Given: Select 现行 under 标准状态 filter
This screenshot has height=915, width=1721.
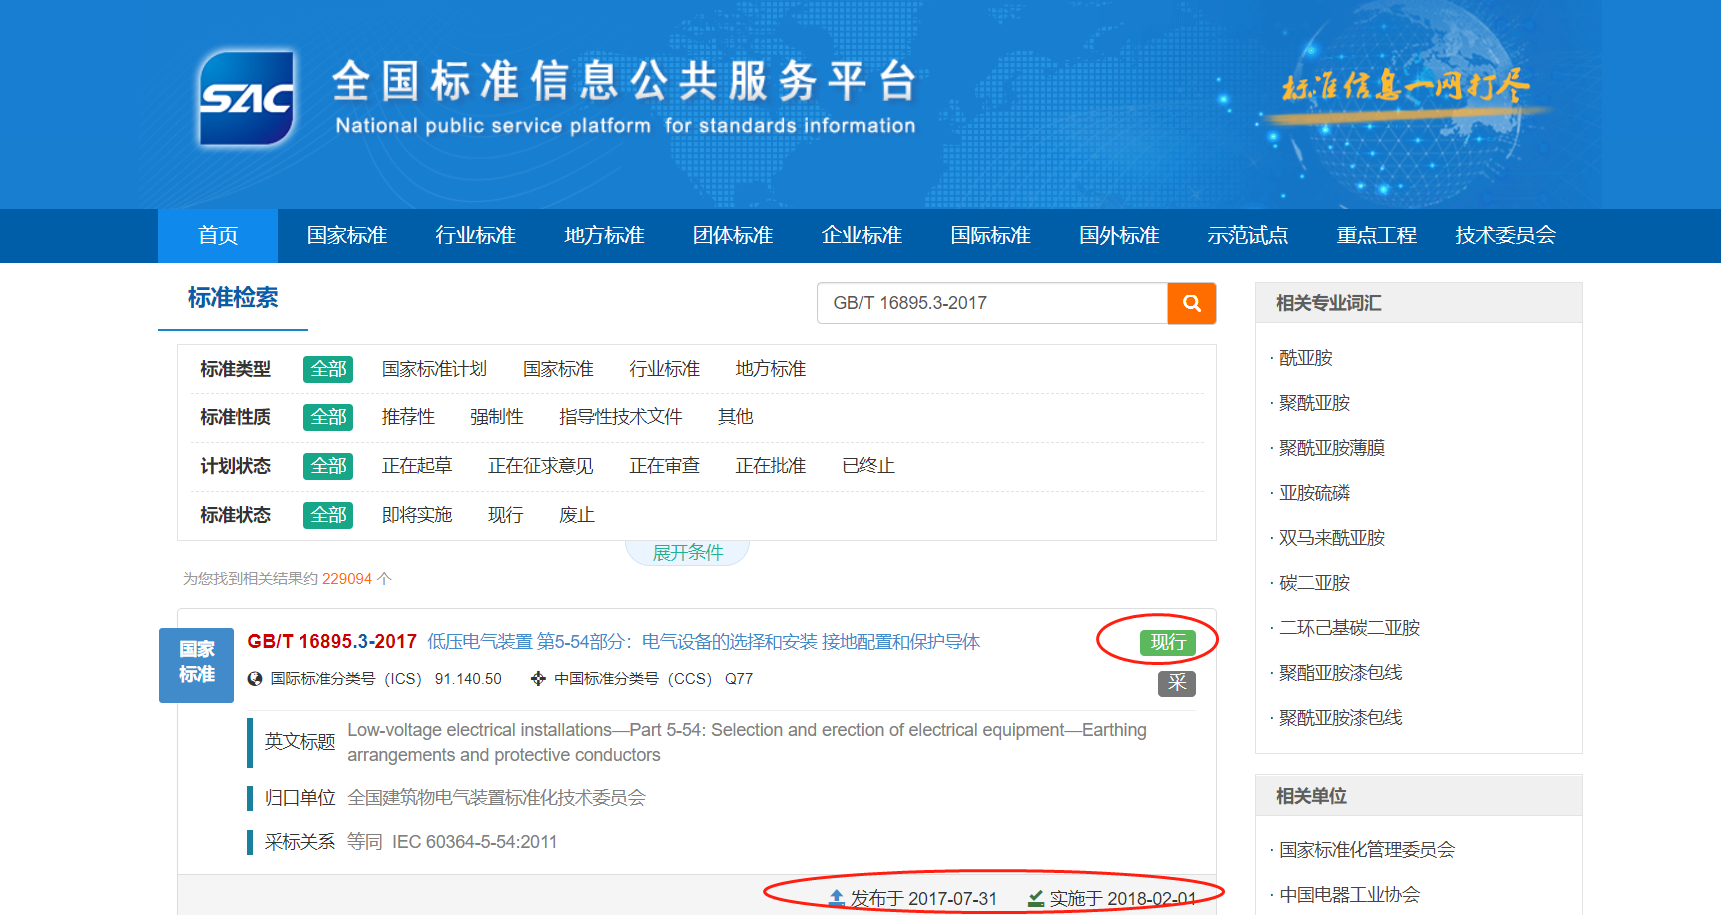Looking at the screenshot, I should 505,515.
